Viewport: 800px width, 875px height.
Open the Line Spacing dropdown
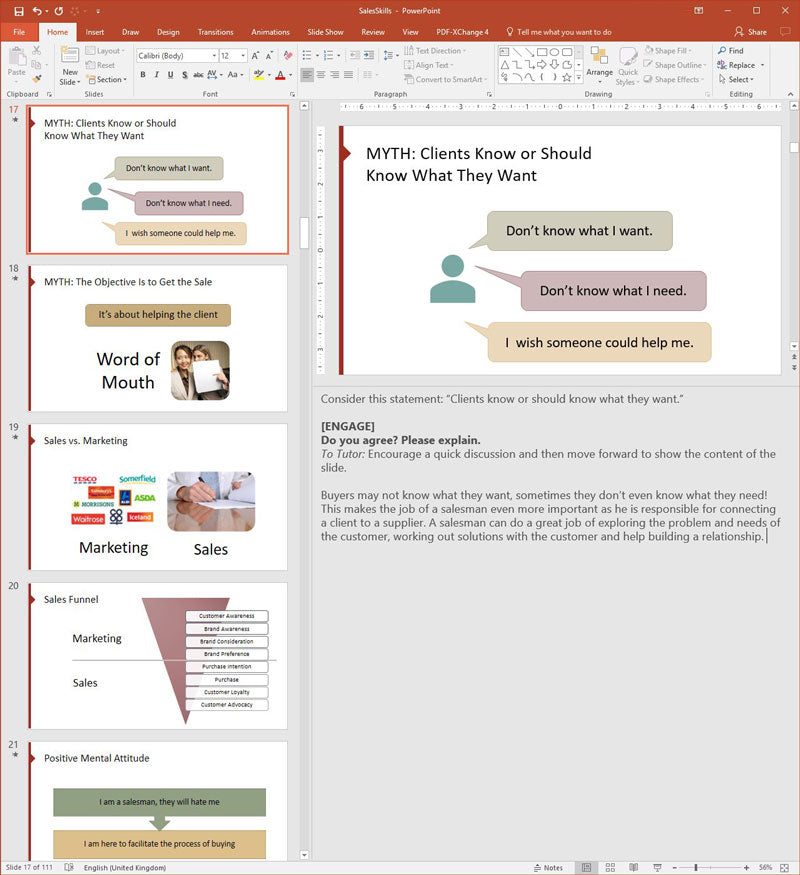point(391,55)
